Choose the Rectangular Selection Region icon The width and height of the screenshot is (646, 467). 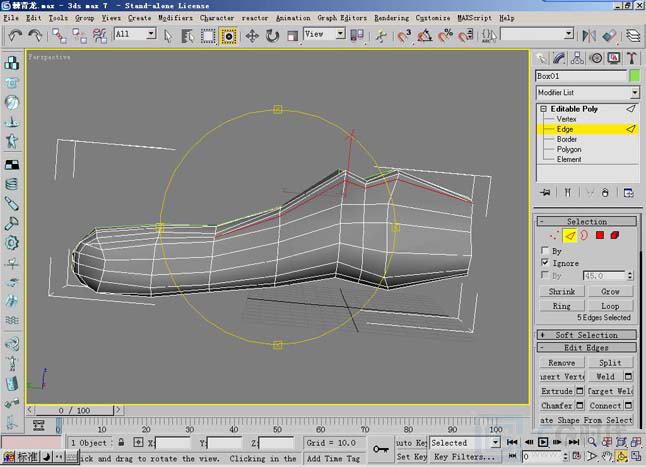coord(208,36)
